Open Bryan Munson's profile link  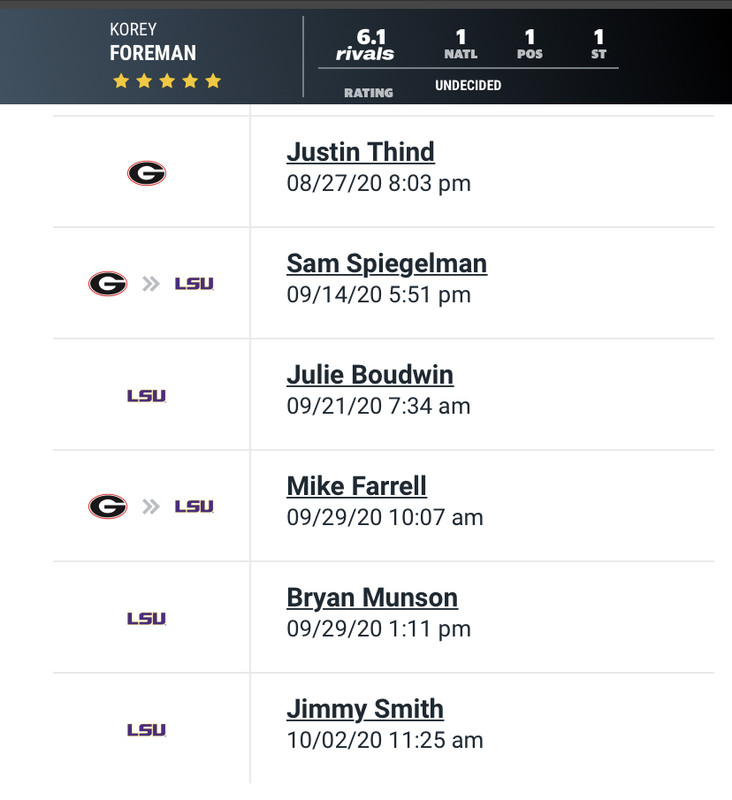click(x=372, y=598)
